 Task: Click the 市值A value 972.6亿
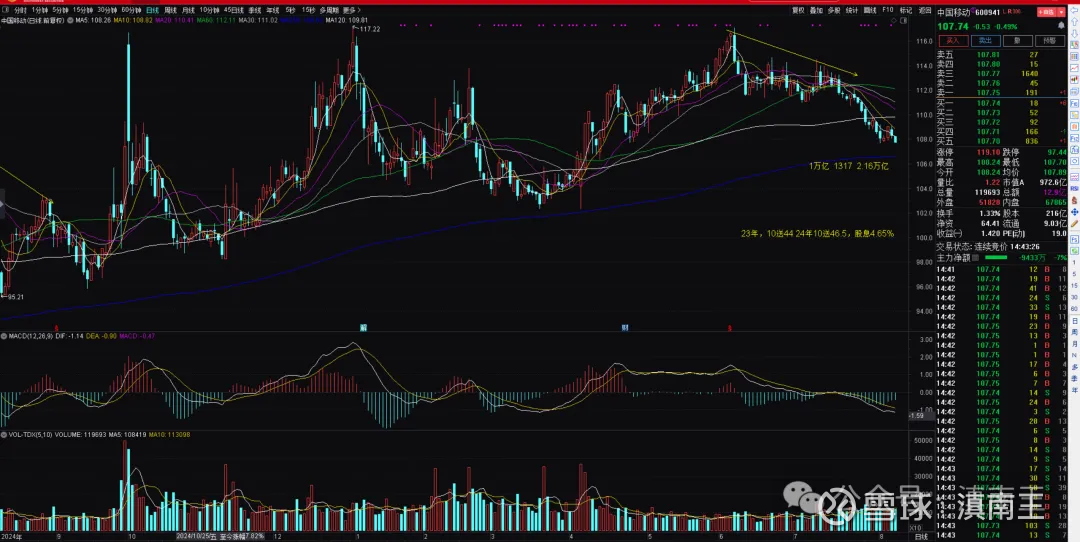coord(1053,182)
